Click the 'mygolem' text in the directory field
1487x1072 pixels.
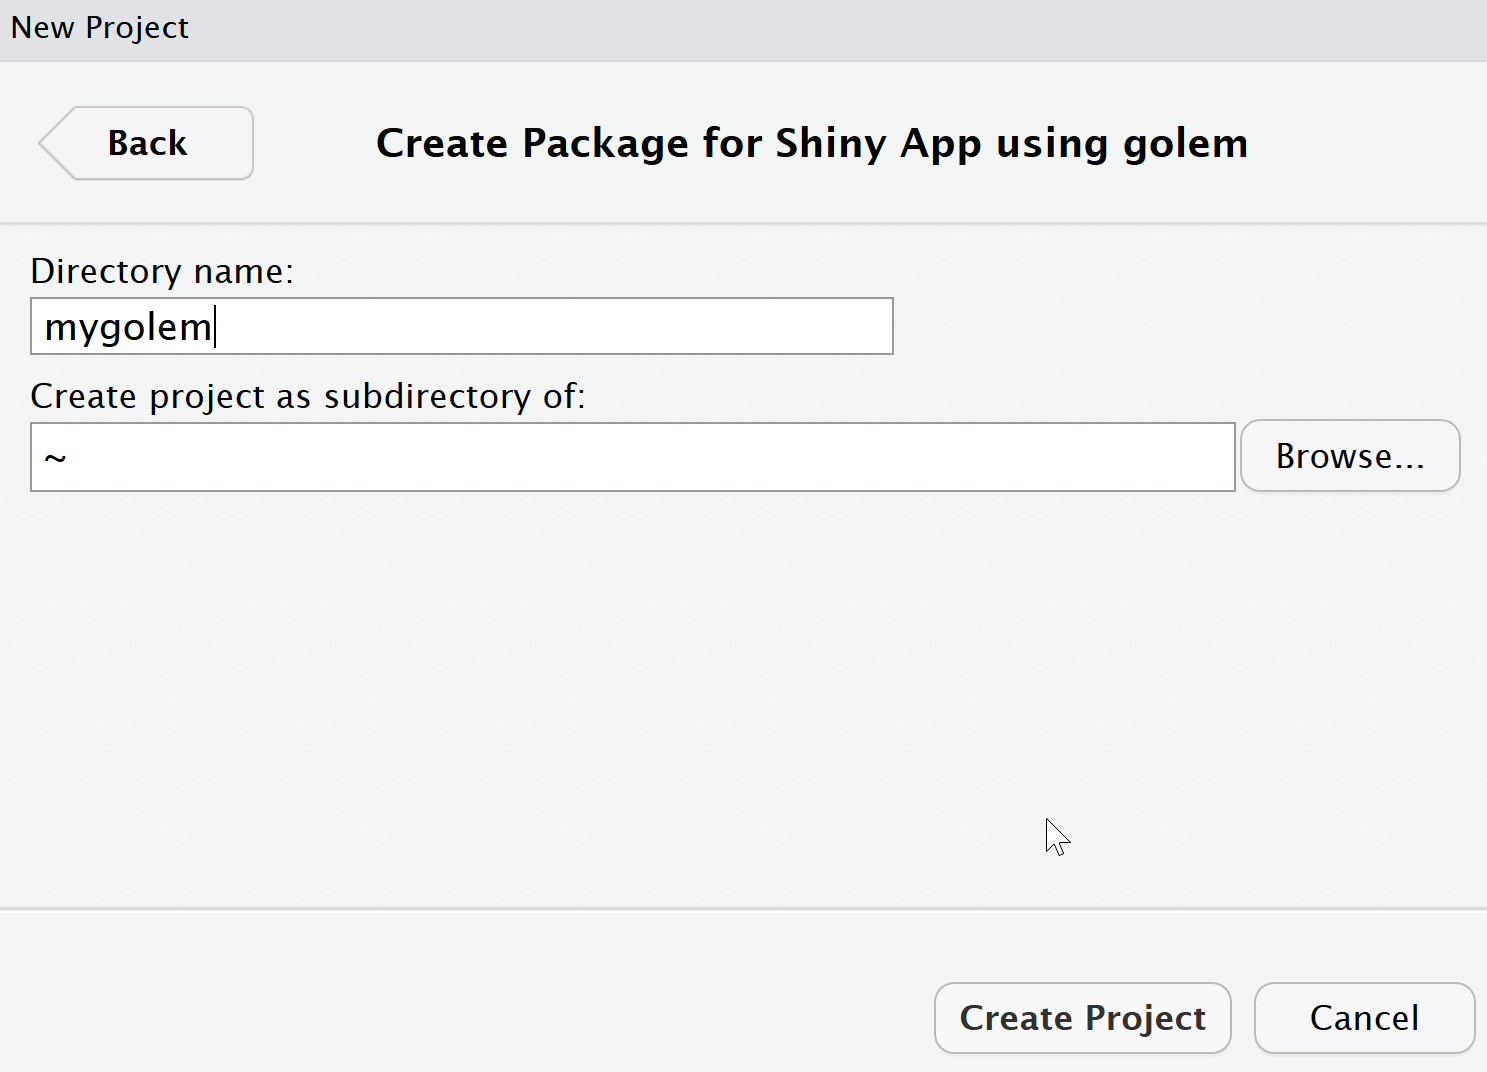[128, 327]
